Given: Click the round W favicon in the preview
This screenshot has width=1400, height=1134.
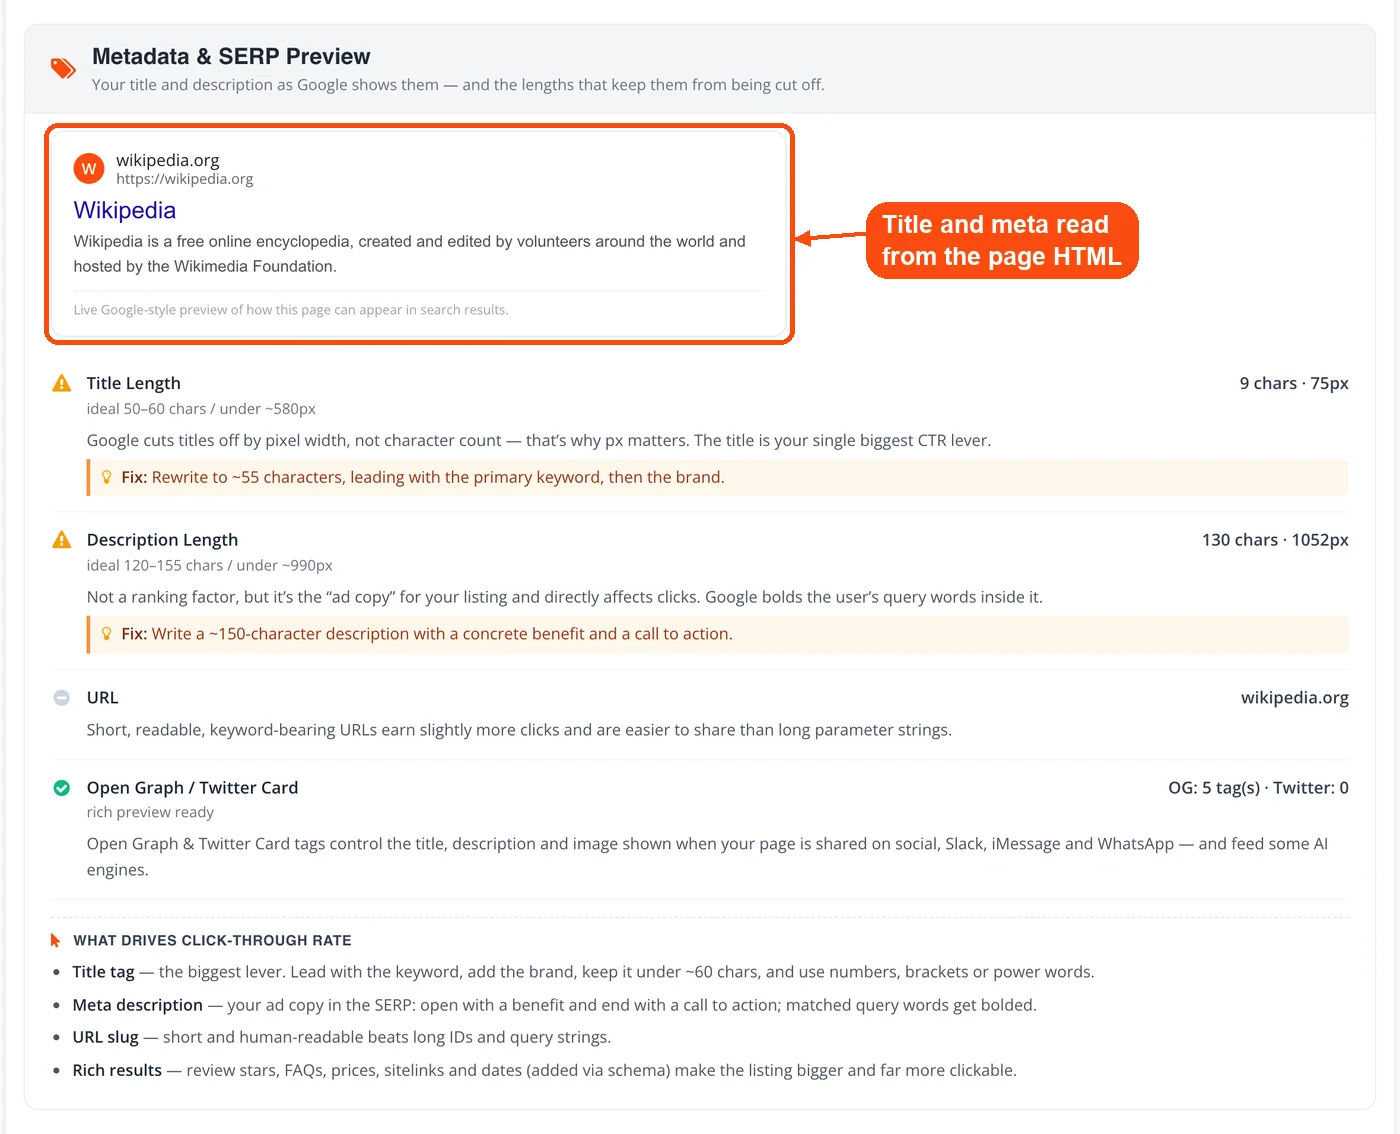Looking at the screenshot, I should tap(89, 169).
